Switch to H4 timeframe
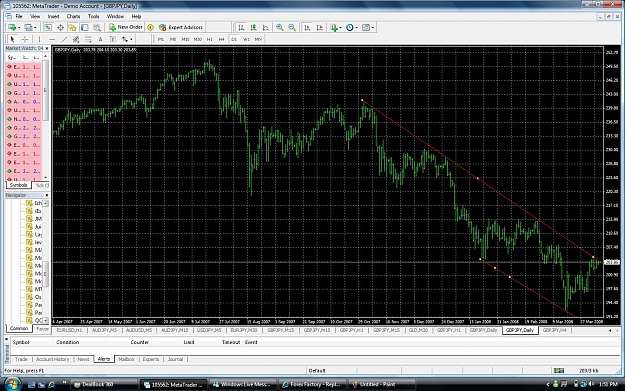The width and height of the screenshot is (625, 391). click(222, 39)
